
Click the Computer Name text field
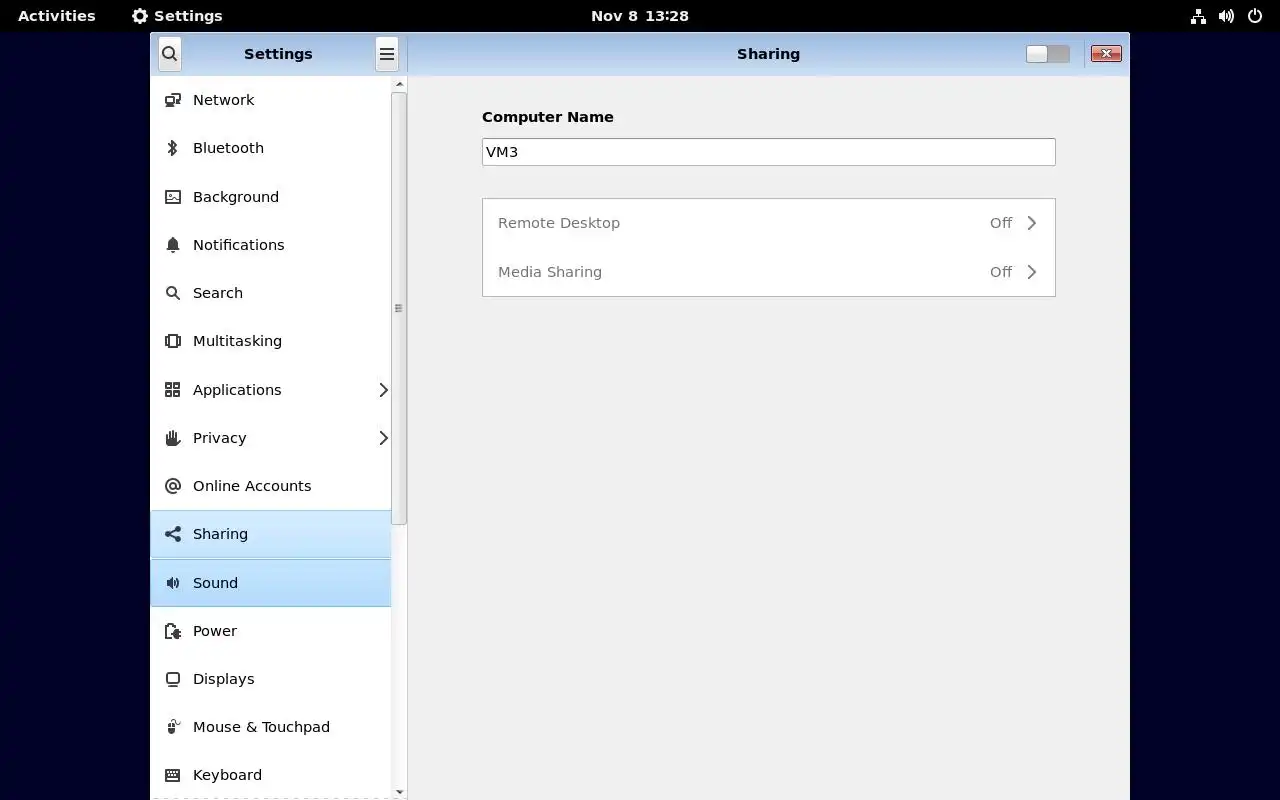(768, 152)
